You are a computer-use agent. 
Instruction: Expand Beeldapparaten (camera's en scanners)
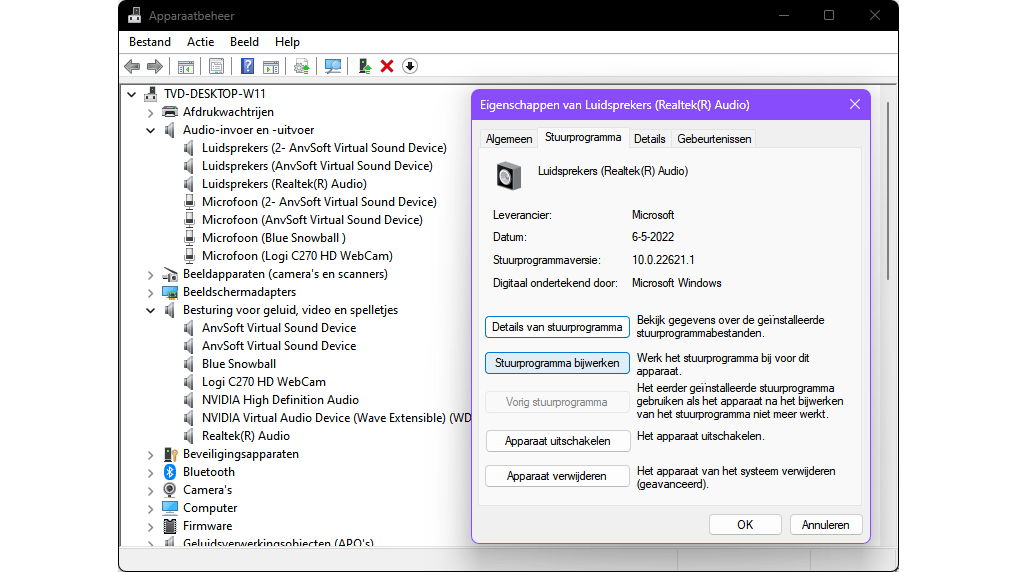(x=150, y=275)
